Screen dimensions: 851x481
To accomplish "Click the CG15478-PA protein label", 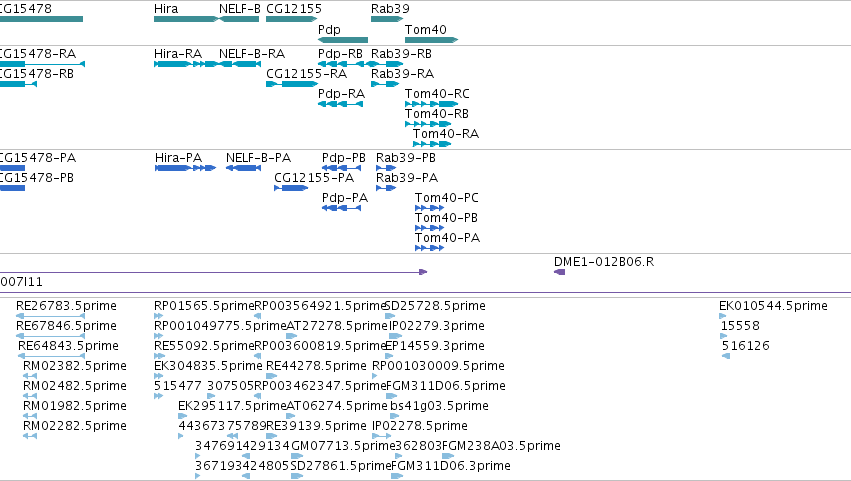I will click(x=38, y=158).
